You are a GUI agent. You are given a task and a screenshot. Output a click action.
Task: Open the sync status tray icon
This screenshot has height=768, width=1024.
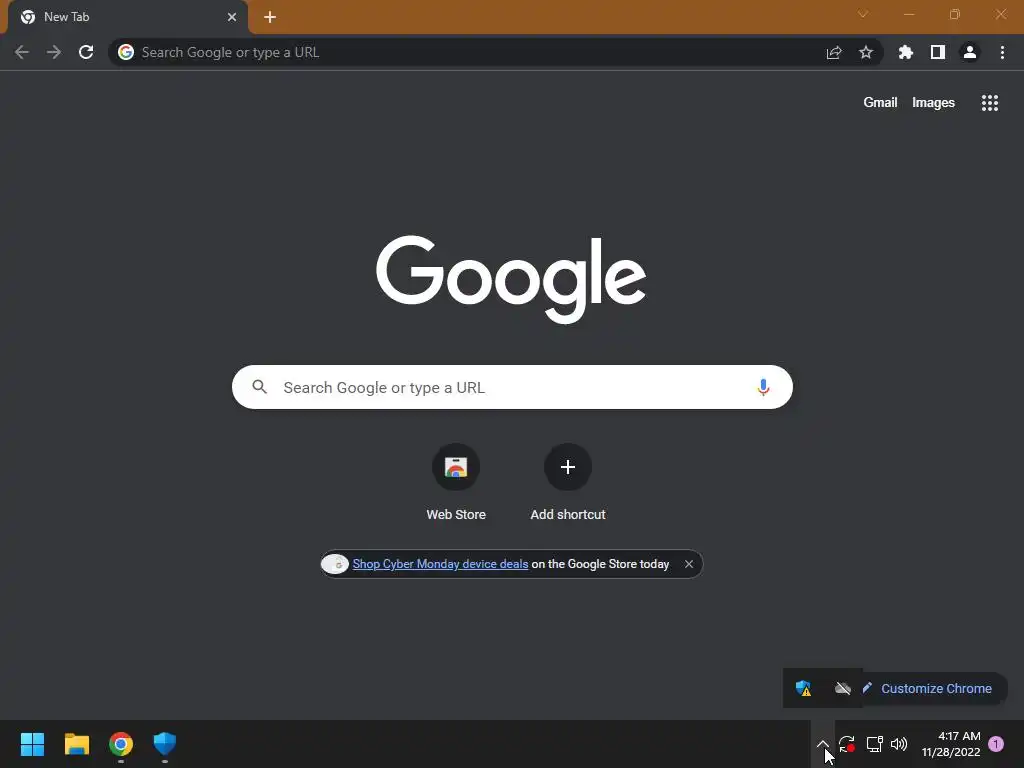[x=847, y=744]
